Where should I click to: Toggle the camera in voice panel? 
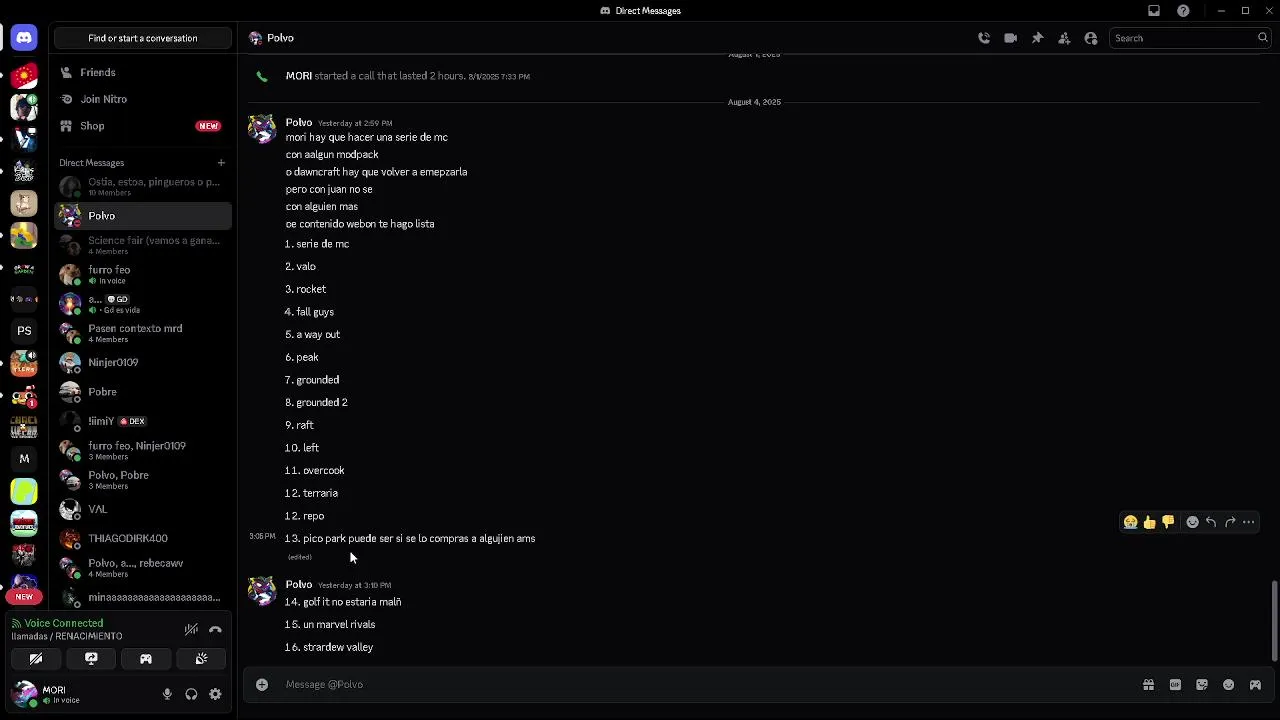click(36, 659)
